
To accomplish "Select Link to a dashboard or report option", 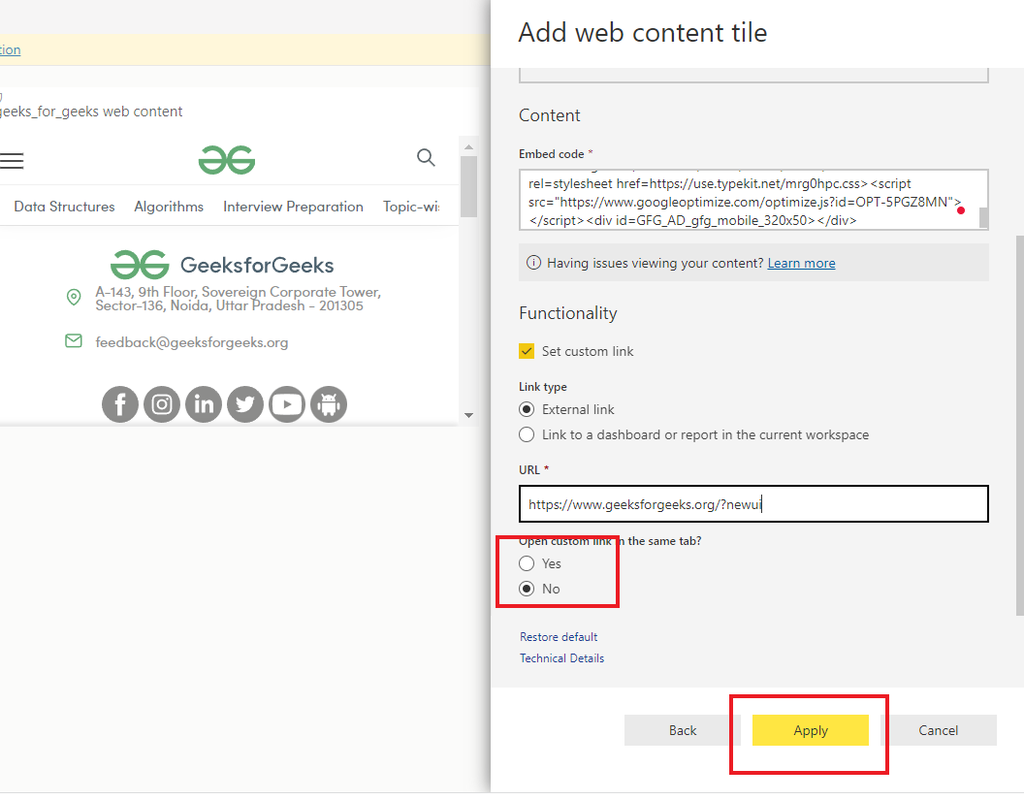I will [x=526, y=435].
